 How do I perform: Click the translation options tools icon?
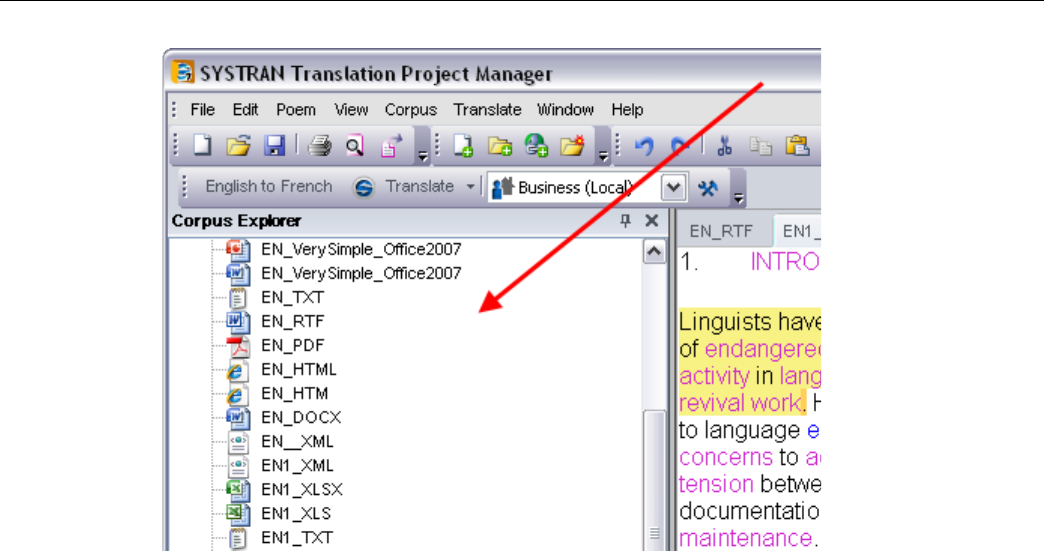tap(707, 188)
